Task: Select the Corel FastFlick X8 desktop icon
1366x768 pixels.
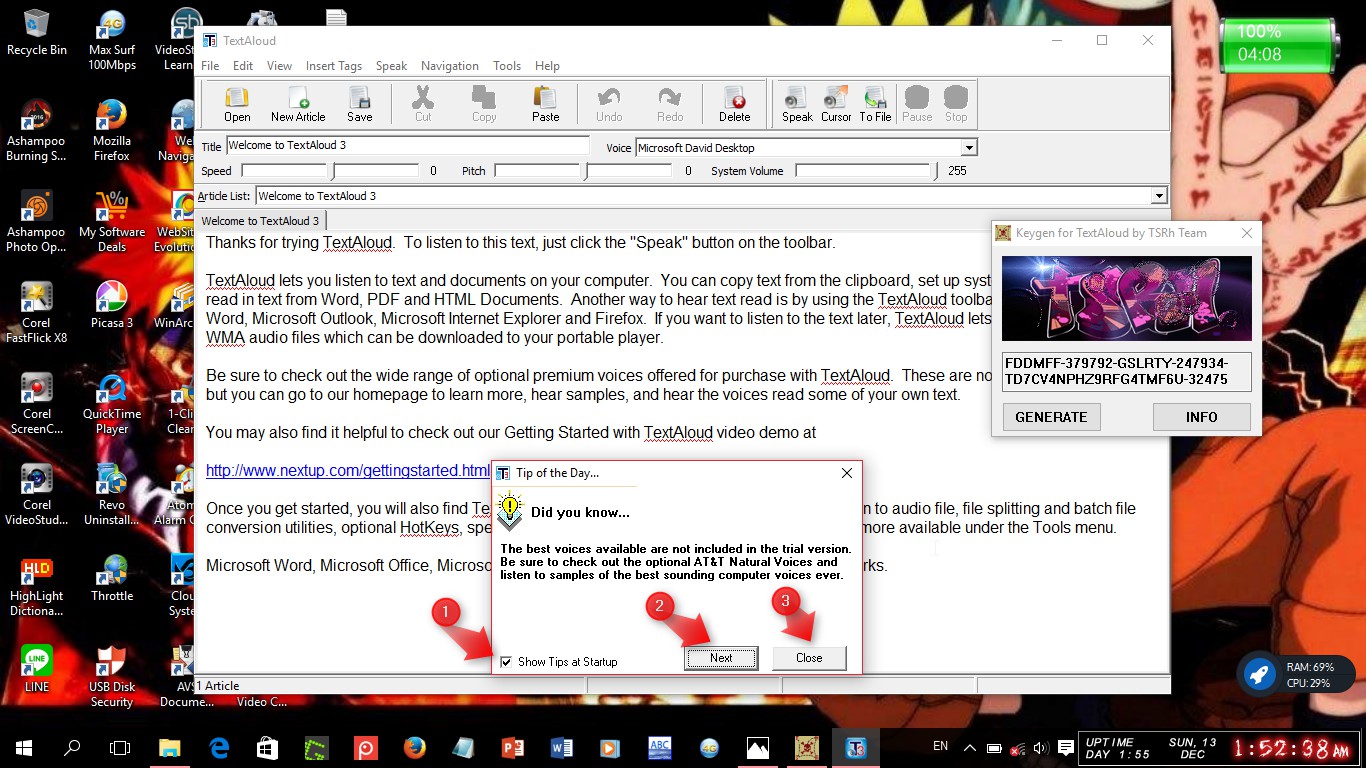Action: pos(37,312)
